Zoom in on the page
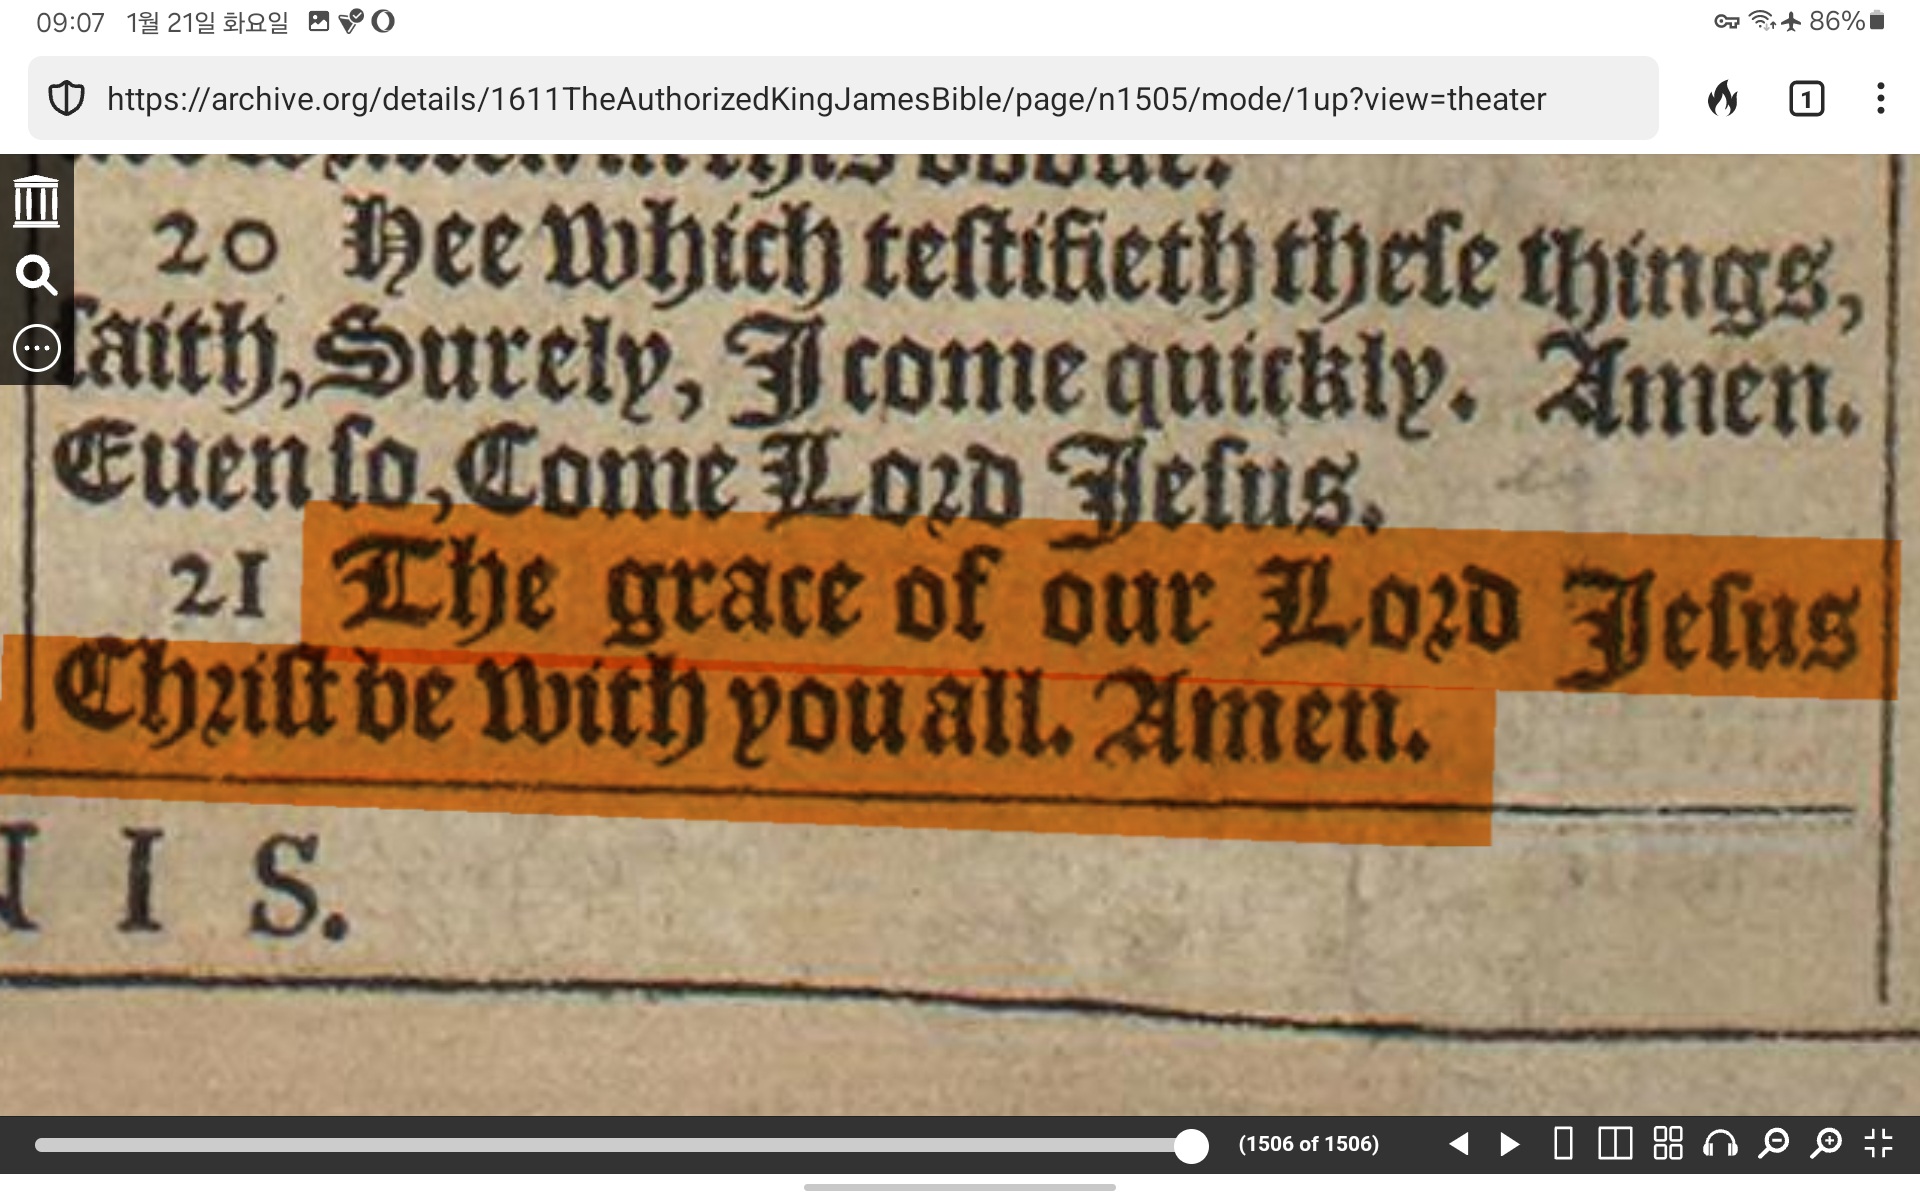This screenshot has width=1920, height=1200. pos(1826,1143)
